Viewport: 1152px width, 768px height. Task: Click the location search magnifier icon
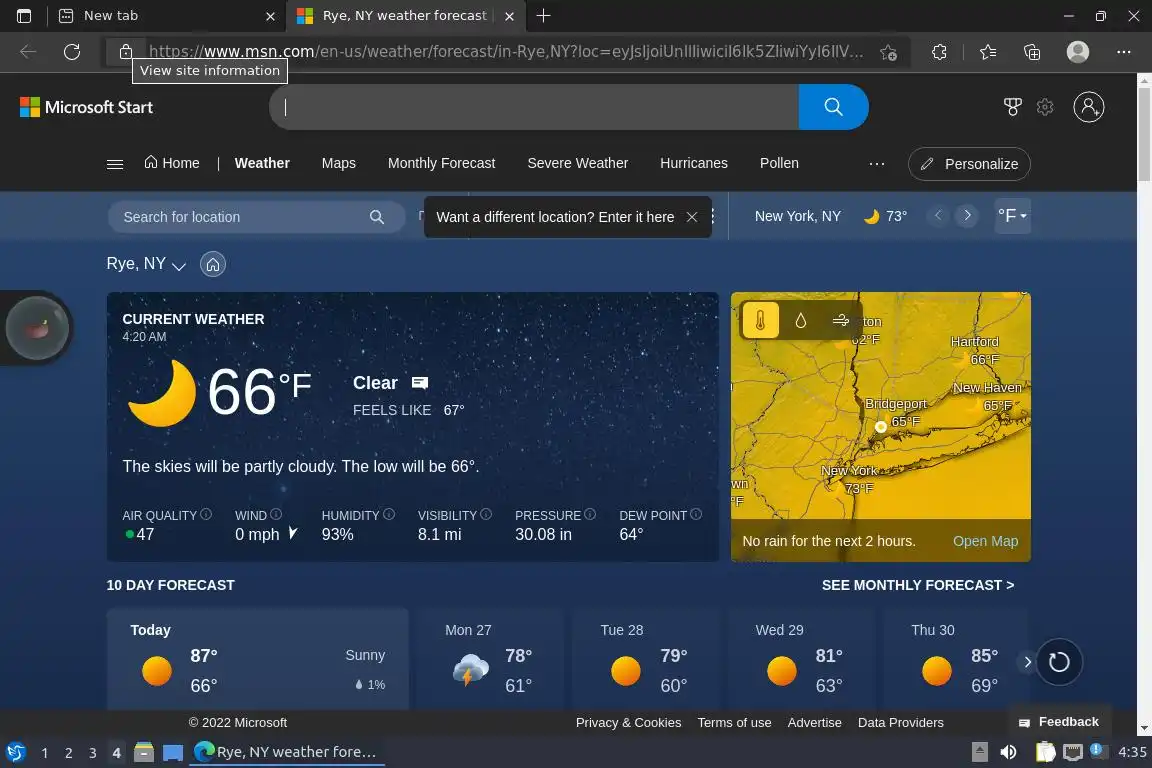pos(377,217)
